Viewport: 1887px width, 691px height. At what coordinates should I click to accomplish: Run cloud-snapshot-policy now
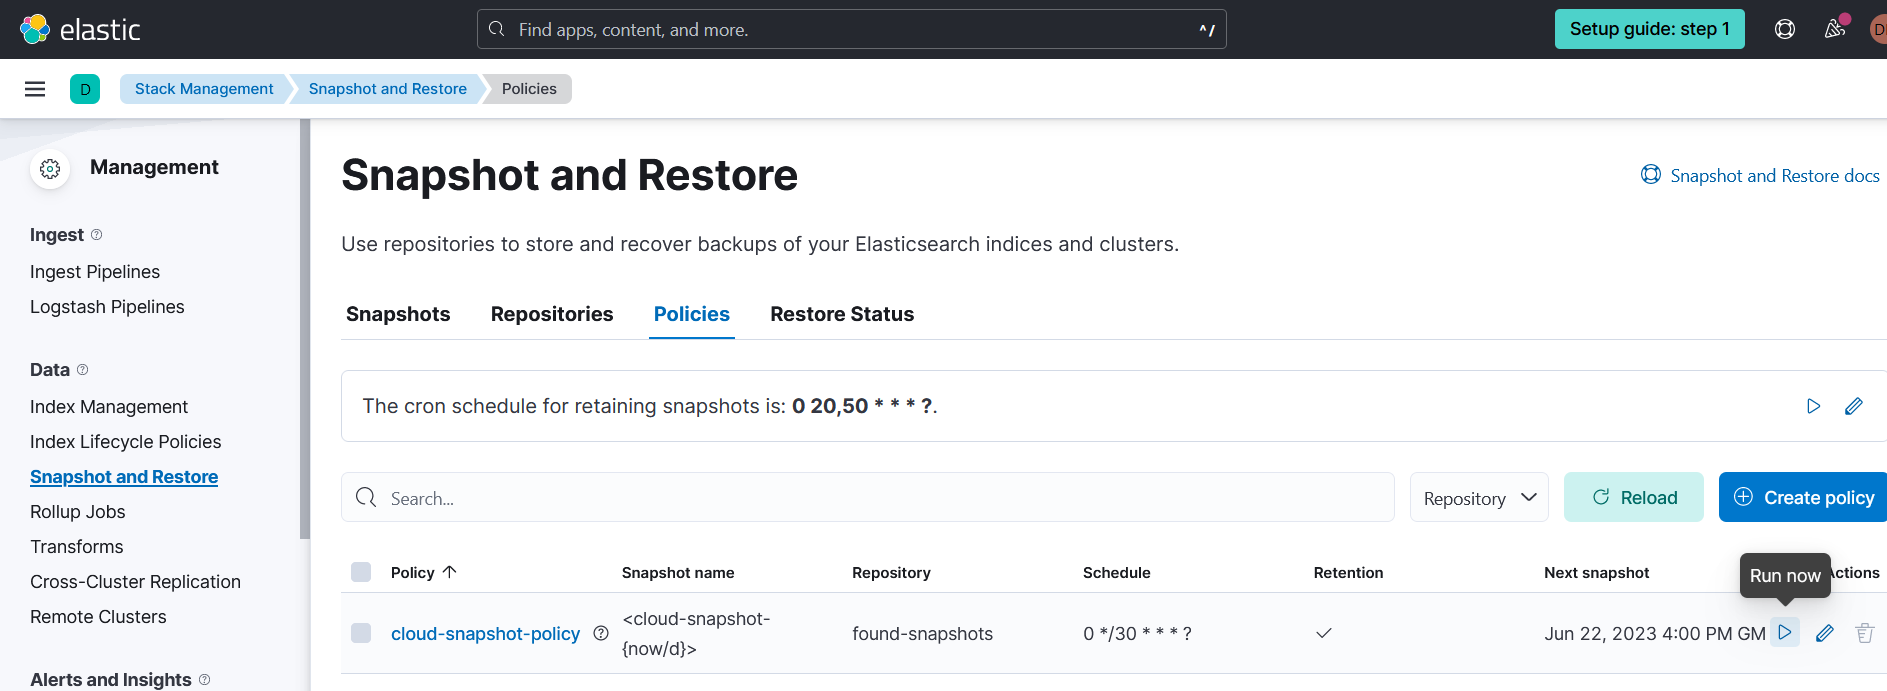(1784, 633)
